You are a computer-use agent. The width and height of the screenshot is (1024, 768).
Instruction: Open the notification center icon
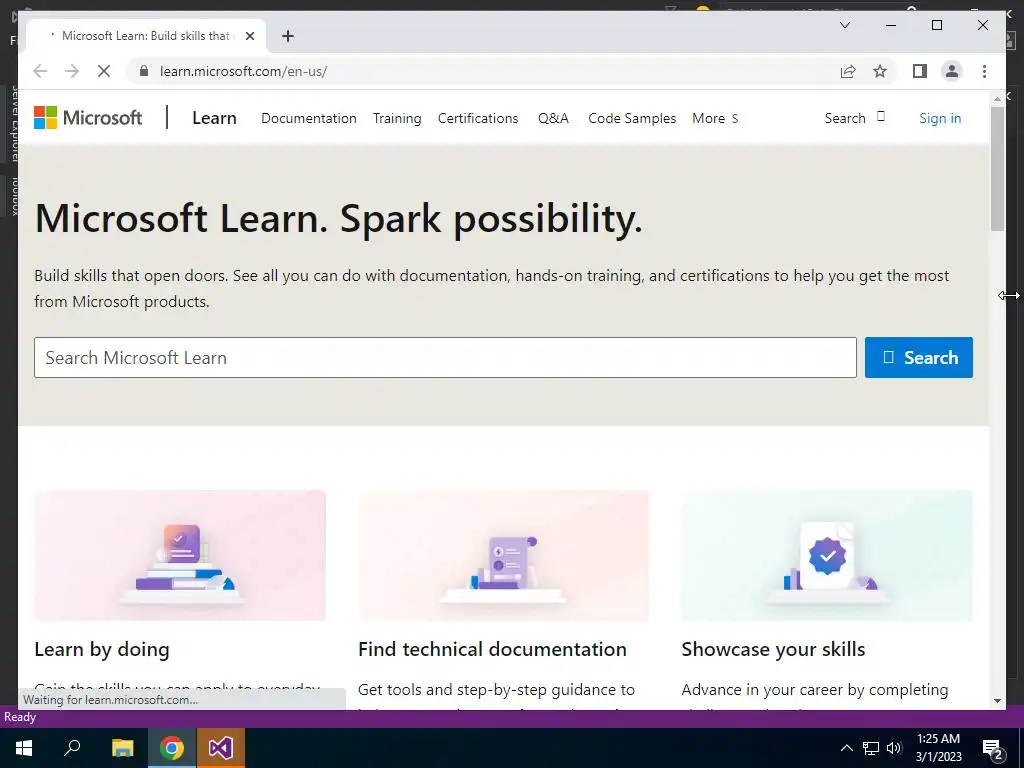pyautogui.click(x=993, y=749)
